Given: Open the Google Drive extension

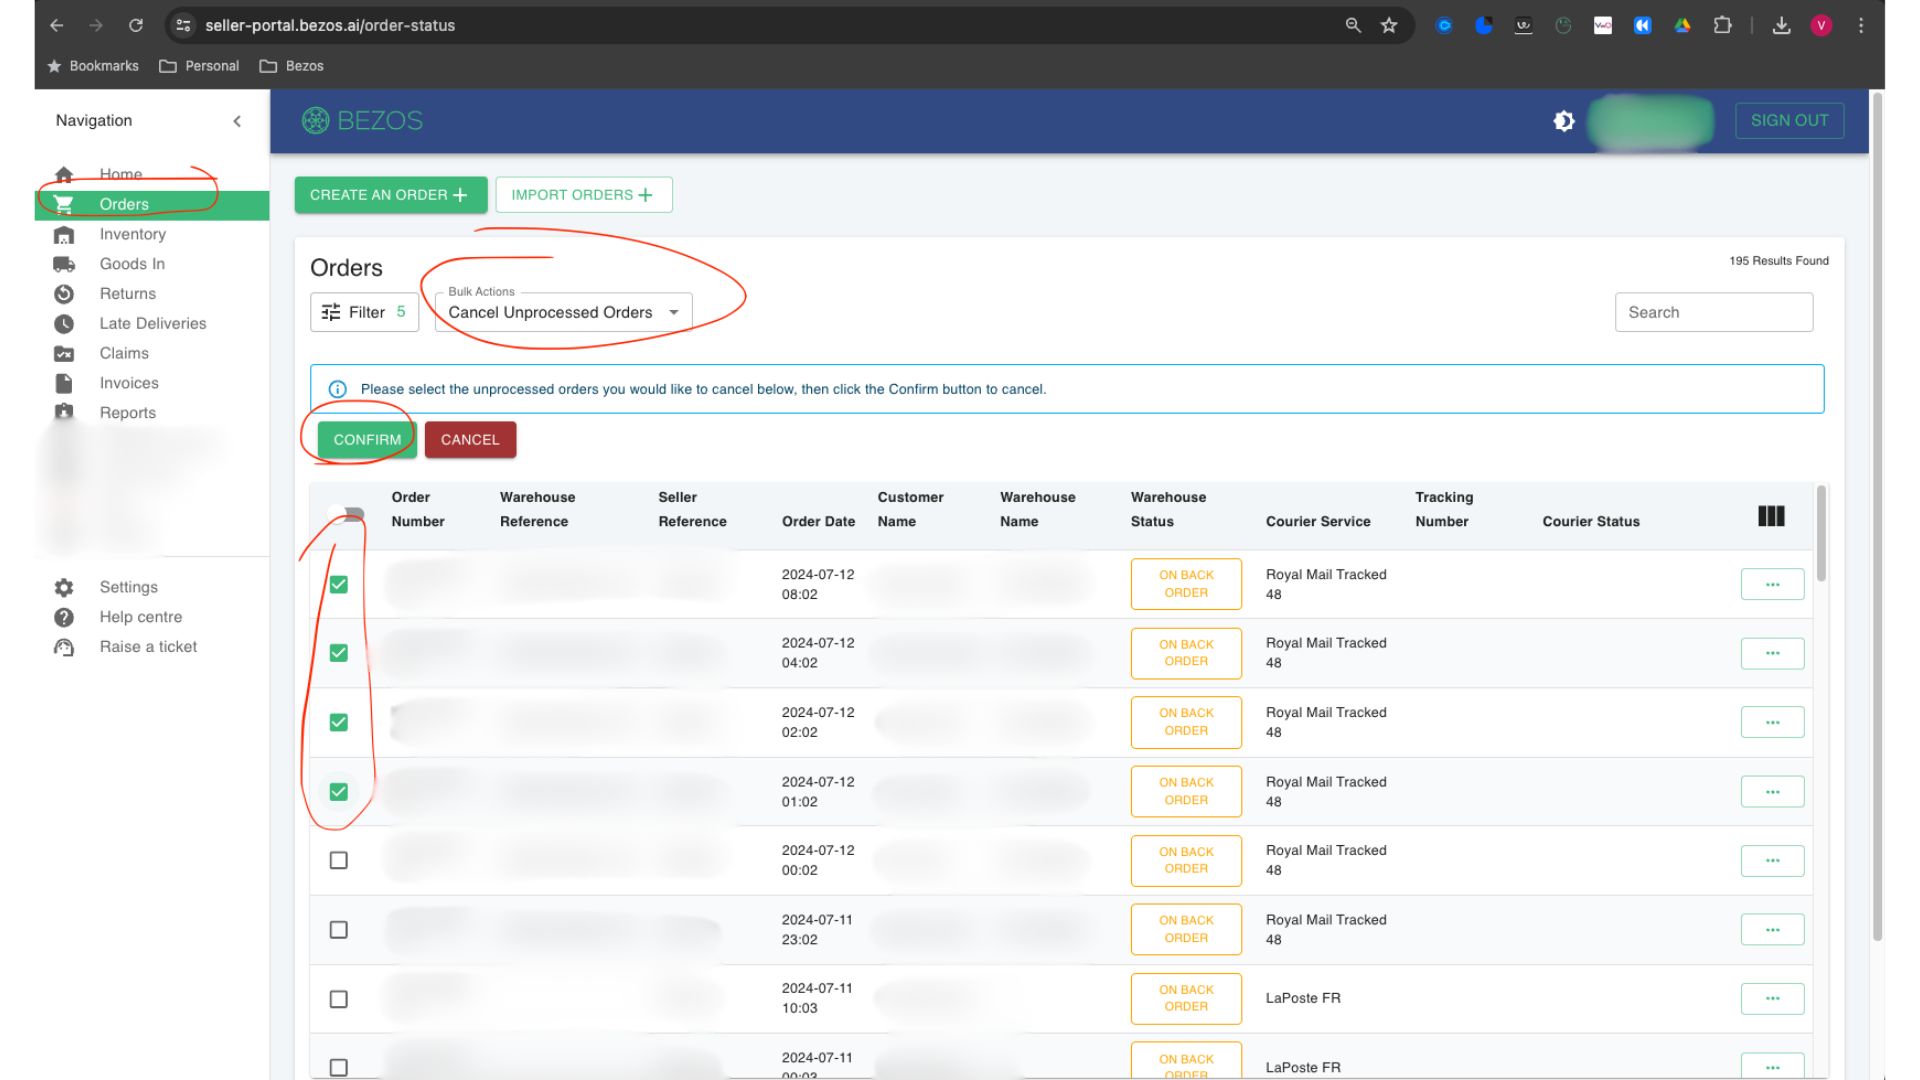Looking at the screenshot, I should 1682,26.
